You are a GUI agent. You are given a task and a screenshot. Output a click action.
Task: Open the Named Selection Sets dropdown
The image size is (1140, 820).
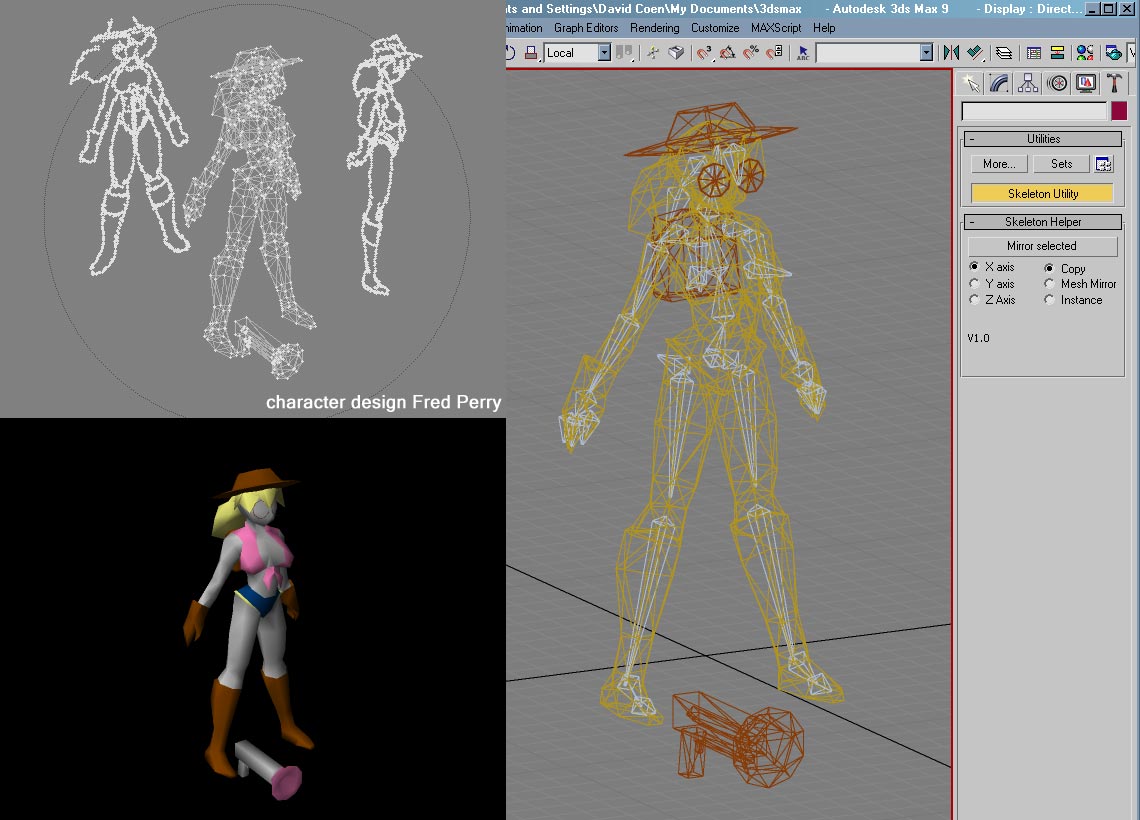tap(926, 52)
